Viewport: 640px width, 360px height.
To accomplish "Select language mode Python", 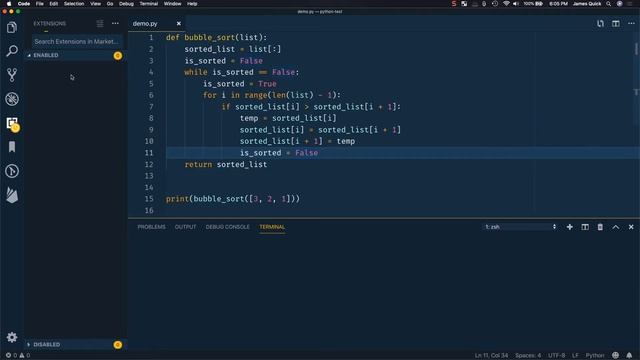I will (x=595, y=356).
